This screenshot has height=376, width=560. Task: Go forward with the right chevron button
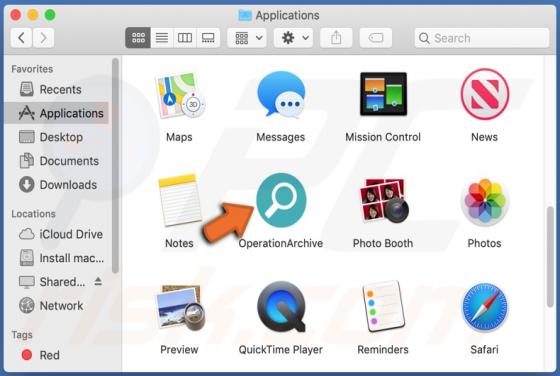point(44,38)
